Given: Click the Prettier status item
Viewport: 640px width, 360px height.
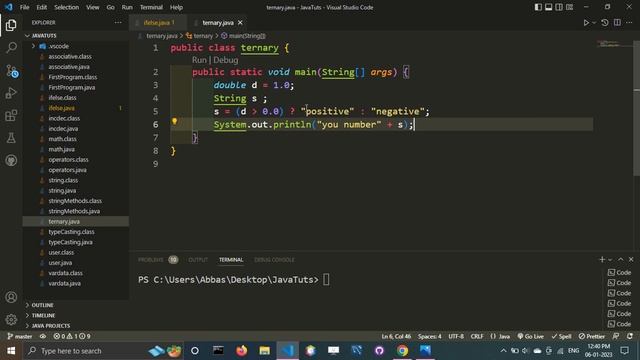Looking at the screenshot, I should coord(591,336).
